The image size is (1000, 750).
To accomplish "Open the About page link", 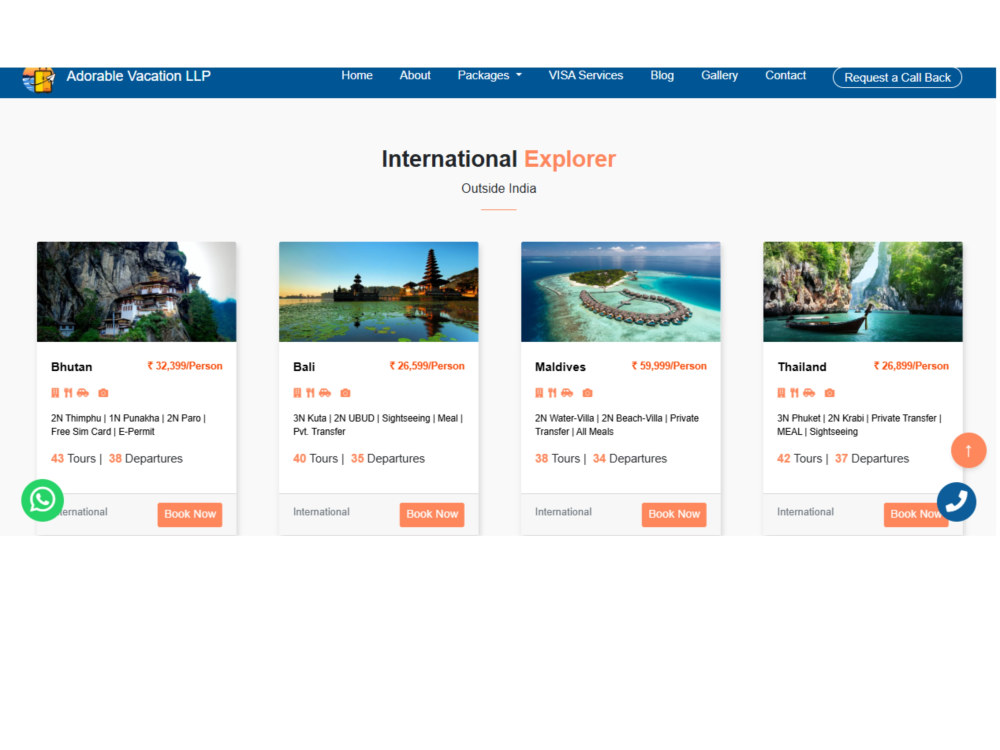I will pyautogui.click(x=415, y=75).
